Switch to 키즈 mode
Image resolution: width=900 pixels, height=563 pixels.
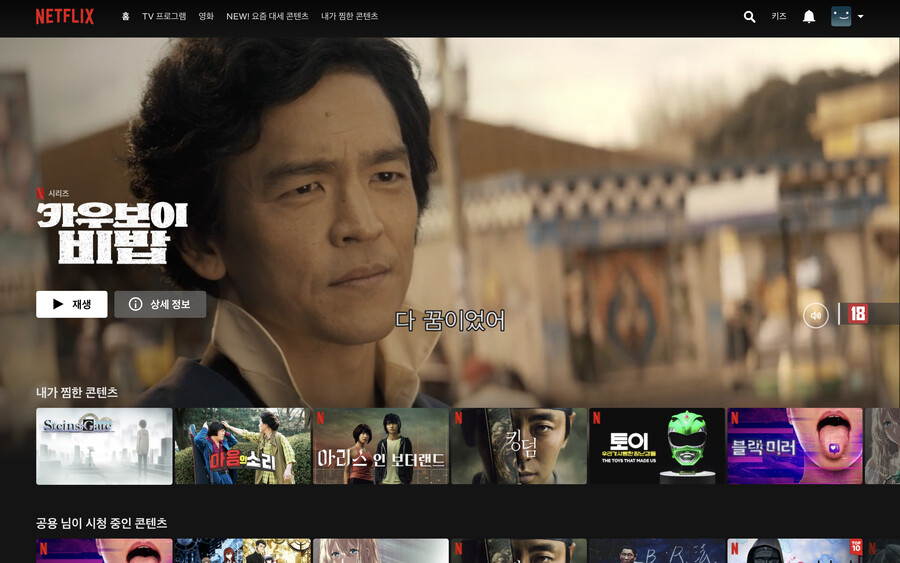point(778,16)
